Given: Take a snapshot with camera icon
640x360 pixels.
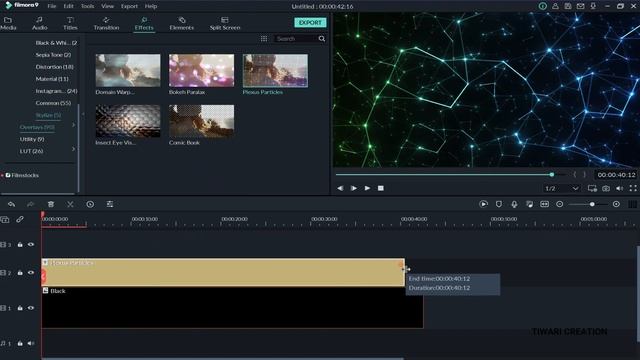Looking at the screenshot, I should (x=606, y=188).
